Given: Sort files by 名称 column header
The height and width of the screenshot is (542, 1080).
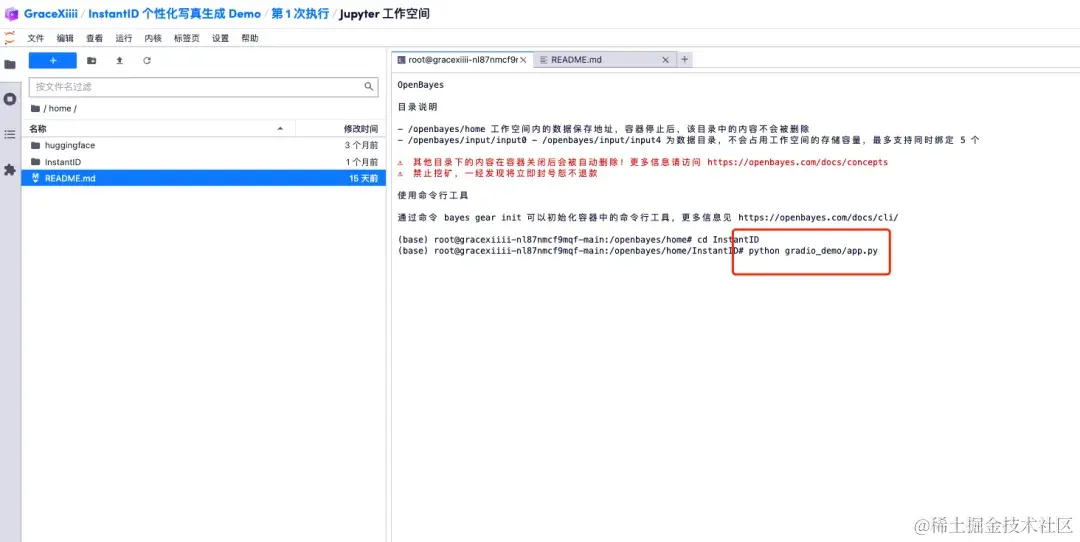Looking at the screenshot, I should [x=158, y=129].
